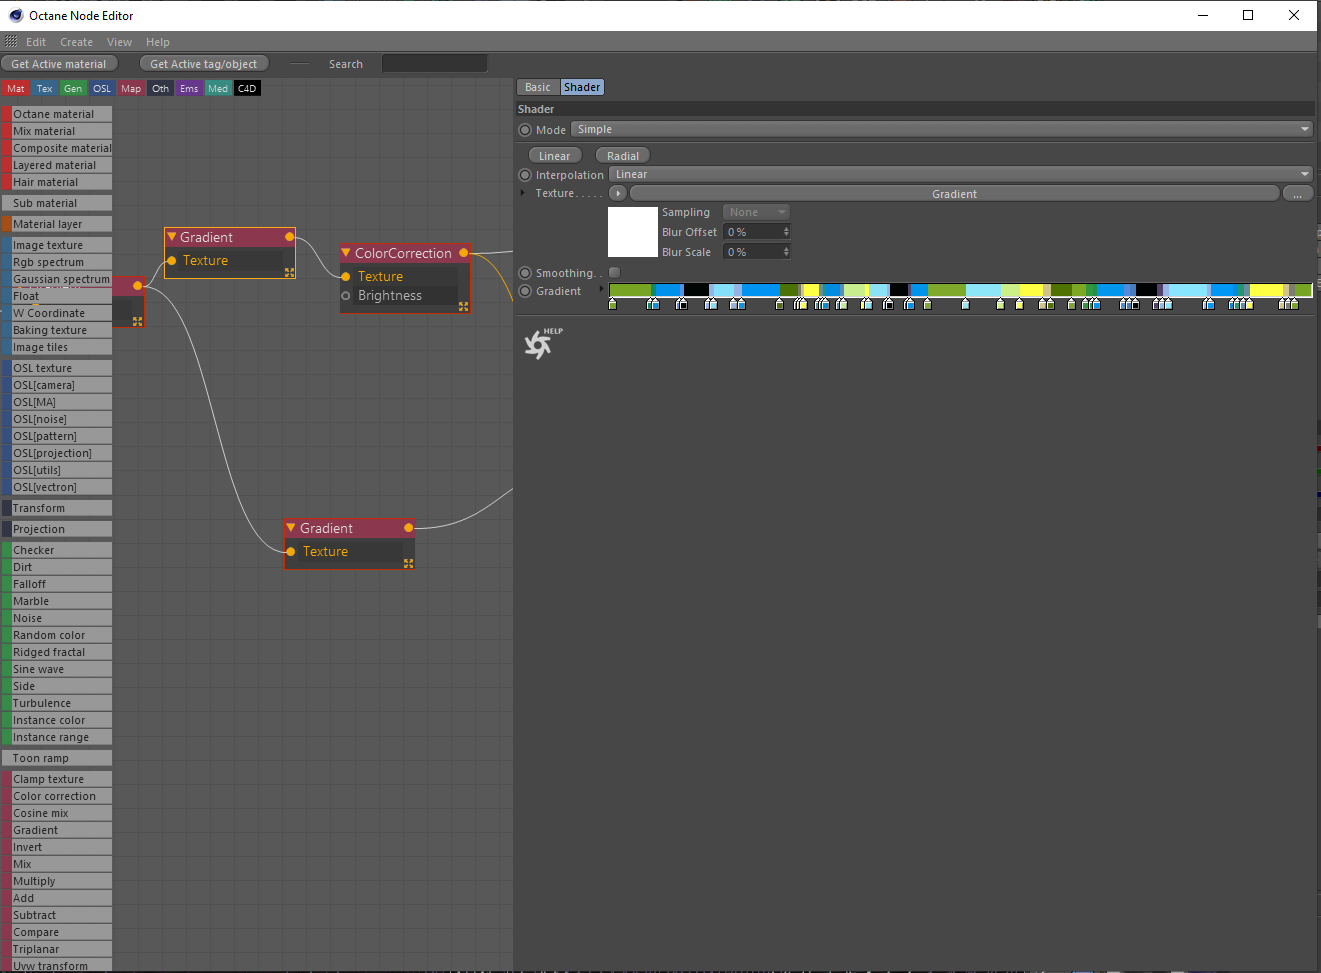Expand the Gradient disclosure triangle
The height and width of the screenshot is (973, 1321).
pyautogui.click(x=601, y=290)
